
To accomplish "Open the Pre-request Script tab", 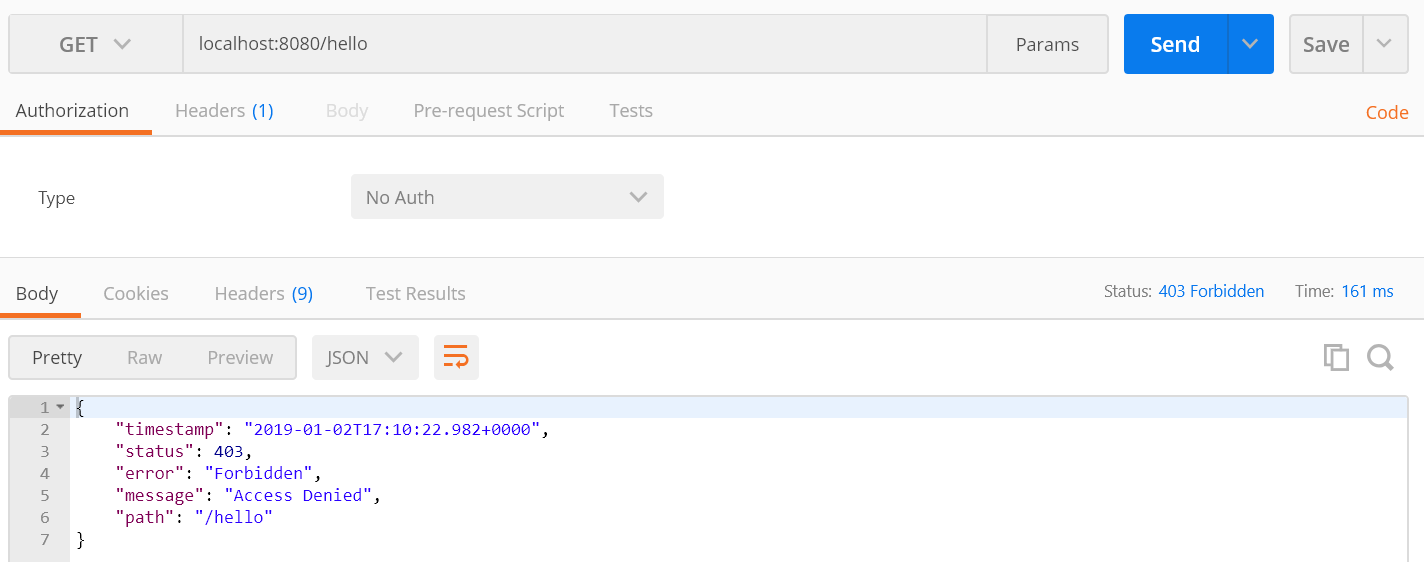I will point(488,111).
